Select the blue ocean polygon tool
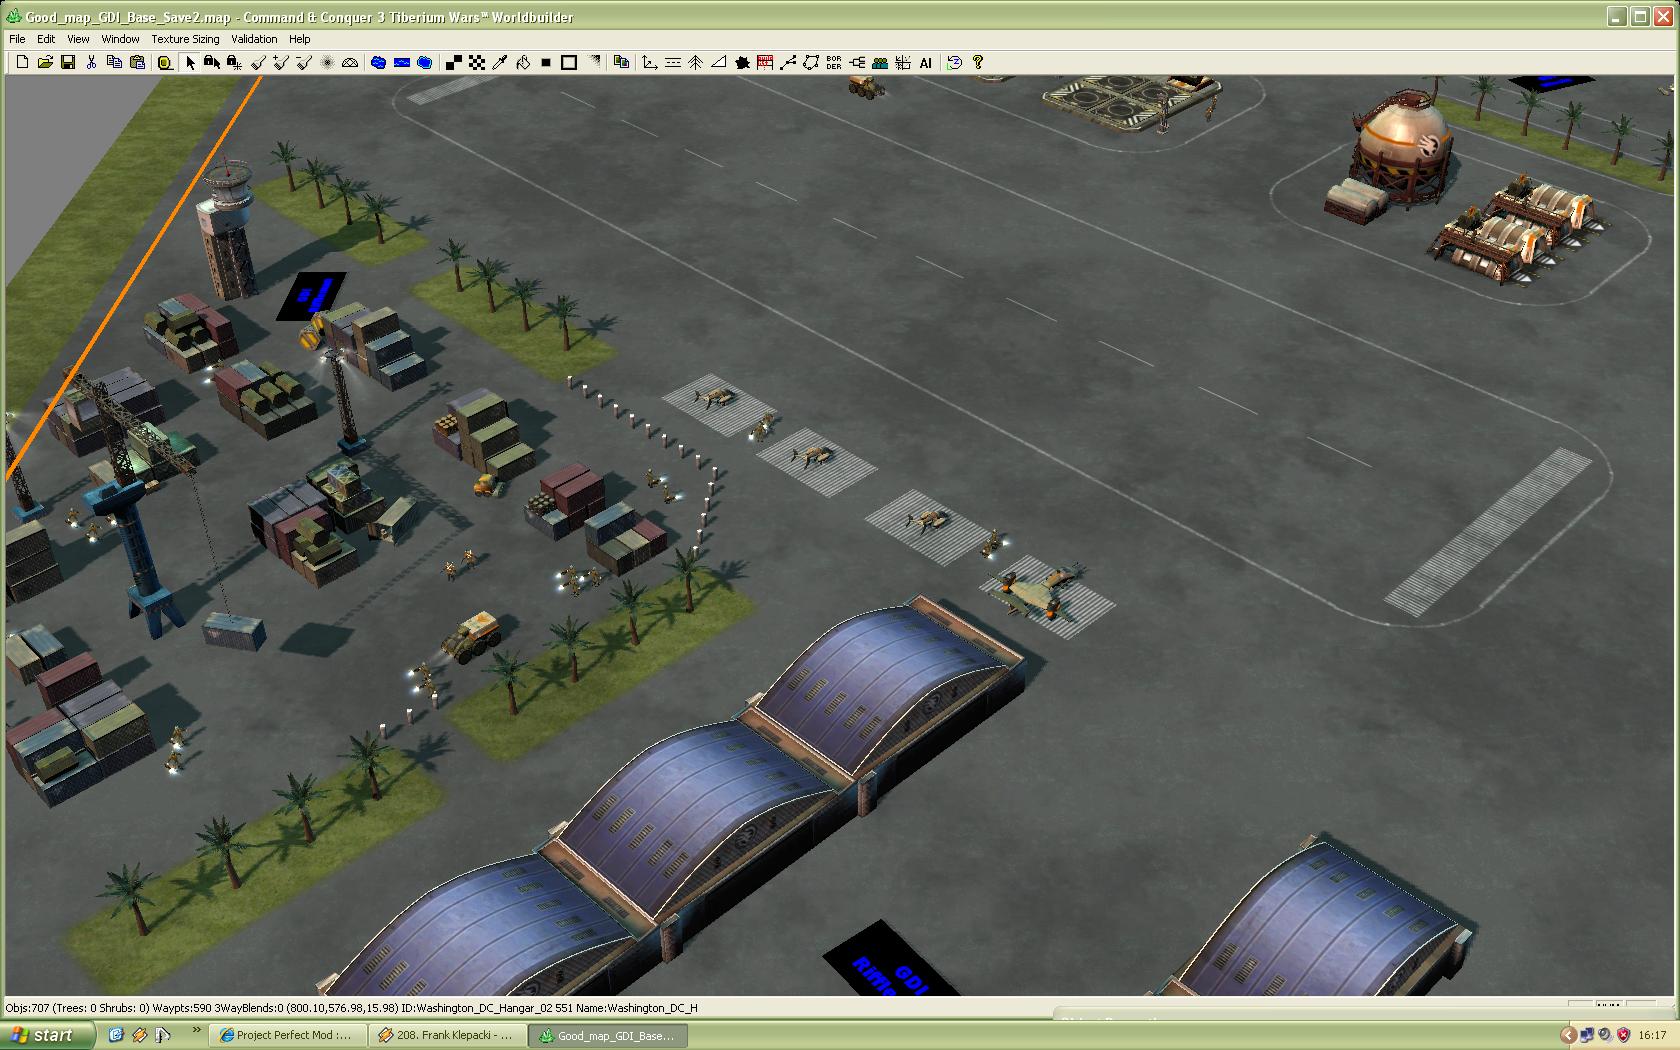Image resolution: width=1680 pixels, height=1050 pixels. tap(424, 62)
